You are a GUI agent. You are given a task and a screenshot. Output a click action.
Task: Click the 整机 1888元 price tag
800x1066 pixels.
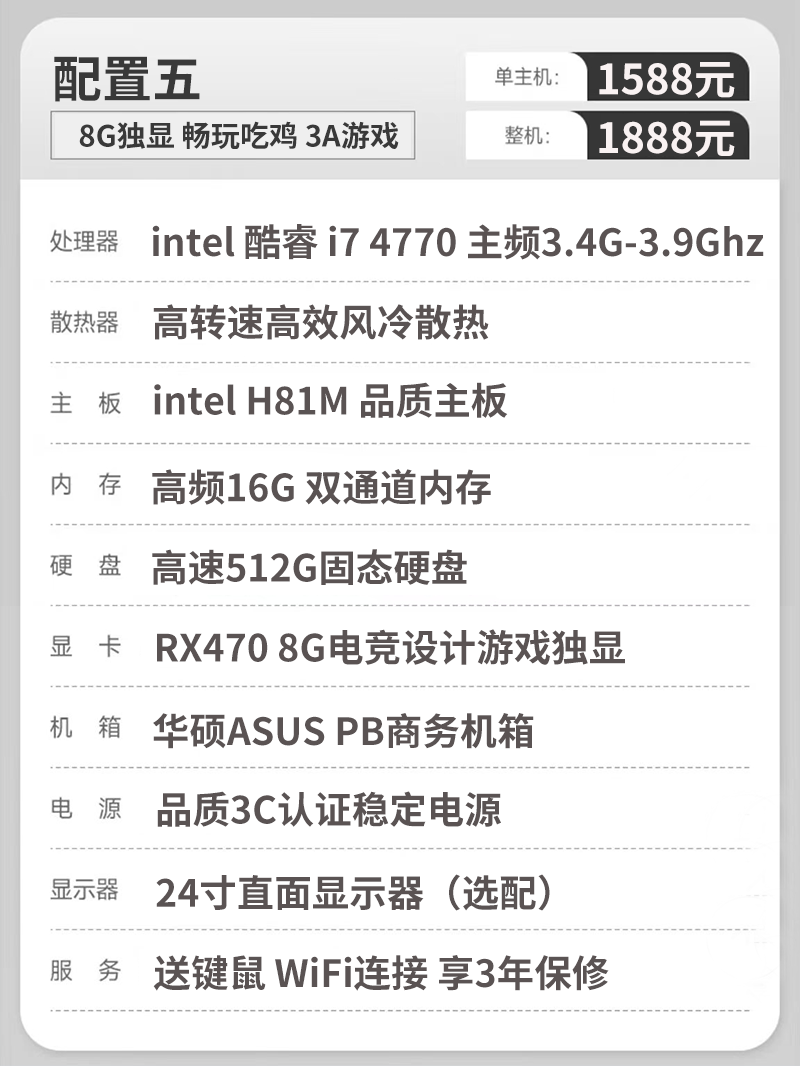point(607,136)
